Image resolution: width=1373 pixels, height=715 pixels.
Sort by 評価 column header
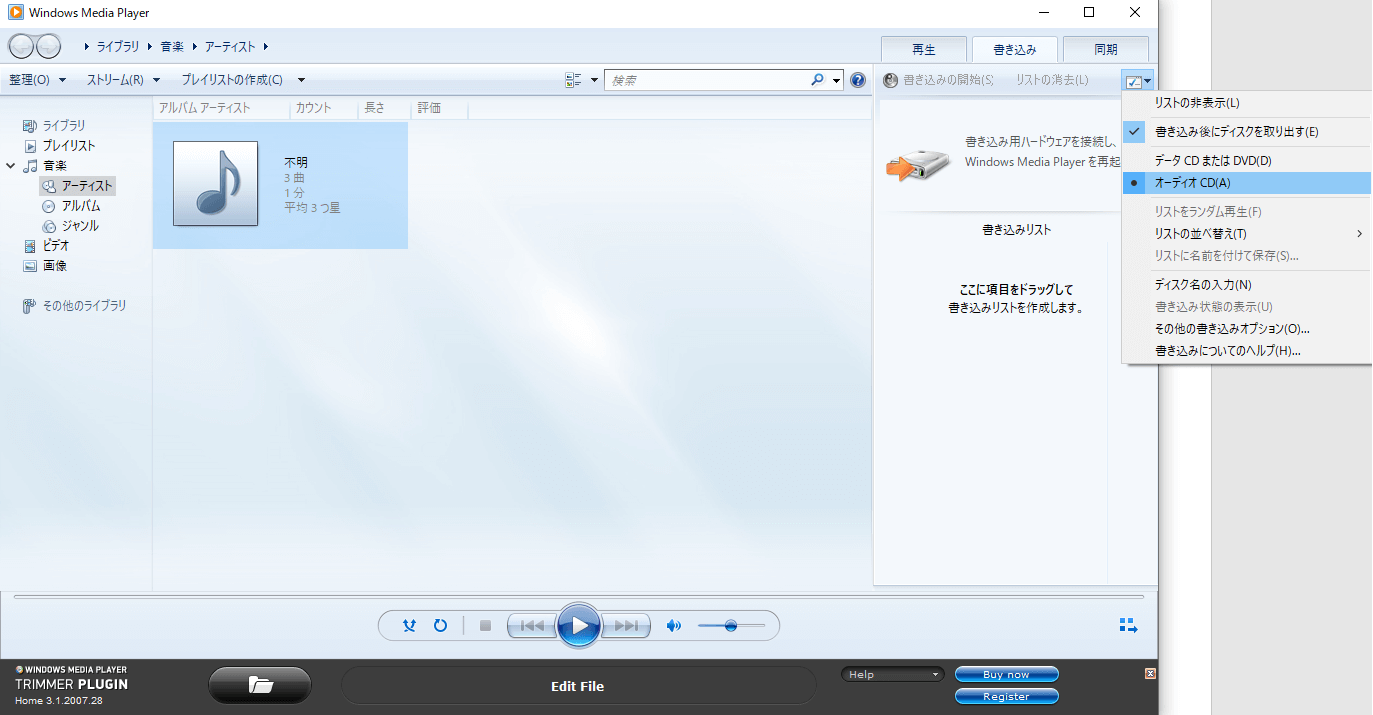coord(439,108)
